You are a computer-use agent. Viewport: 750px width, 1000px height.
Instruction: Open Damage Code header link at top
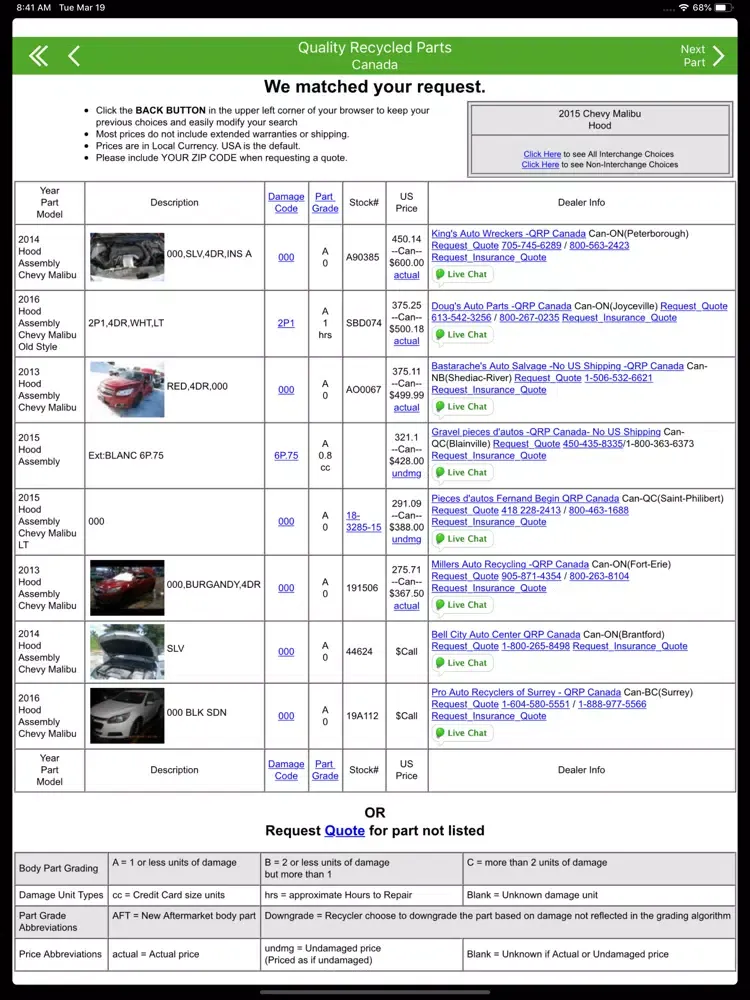tap(286, 202)
